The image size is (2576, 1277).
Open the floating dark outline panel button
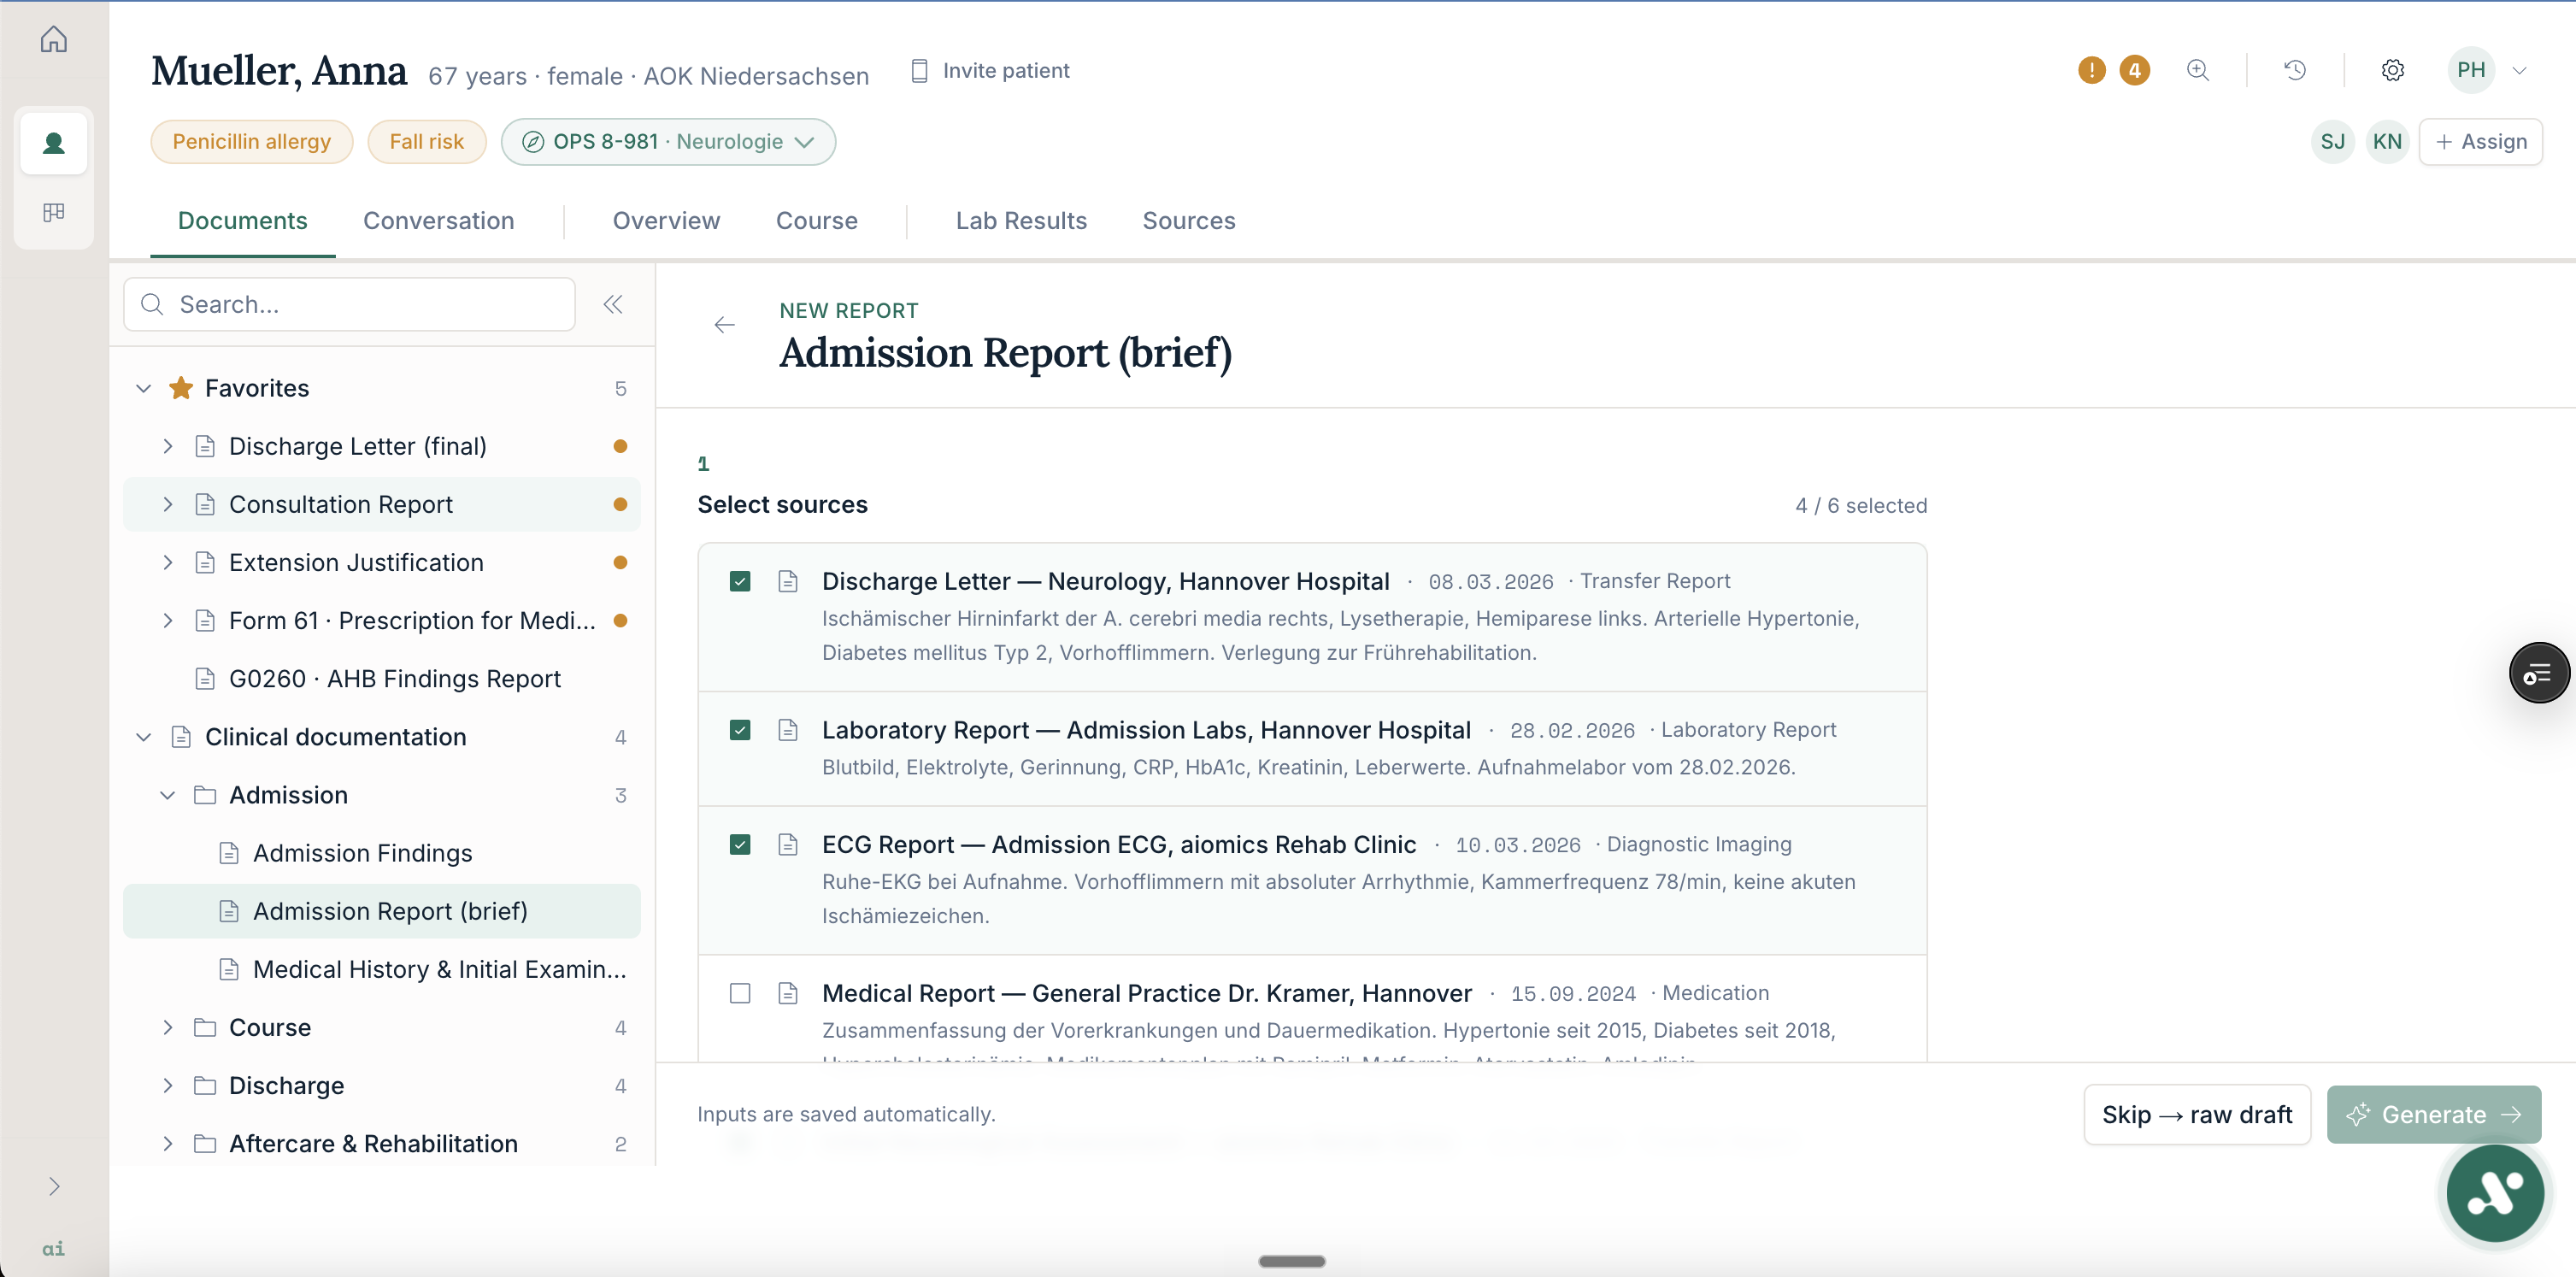click(2538, 673)
